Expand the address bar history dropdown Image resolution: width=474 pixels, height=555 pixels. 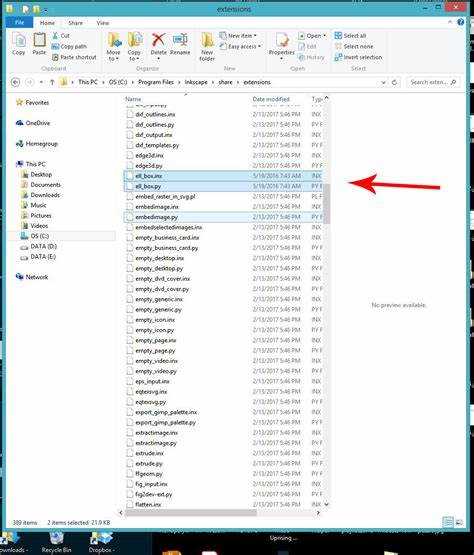click(383, 82)
